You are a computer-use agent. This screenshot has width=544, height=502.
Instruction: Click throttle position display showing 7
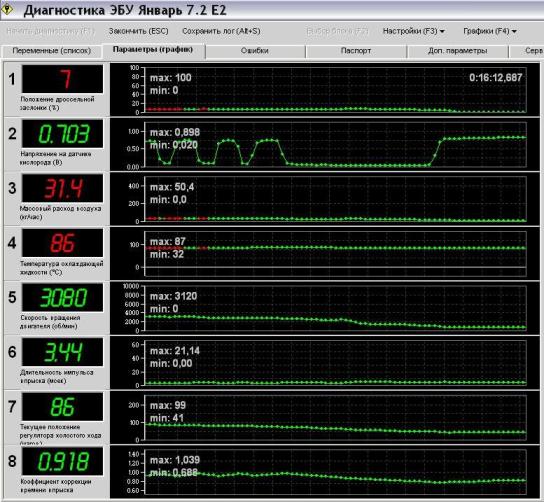point(62,79)
